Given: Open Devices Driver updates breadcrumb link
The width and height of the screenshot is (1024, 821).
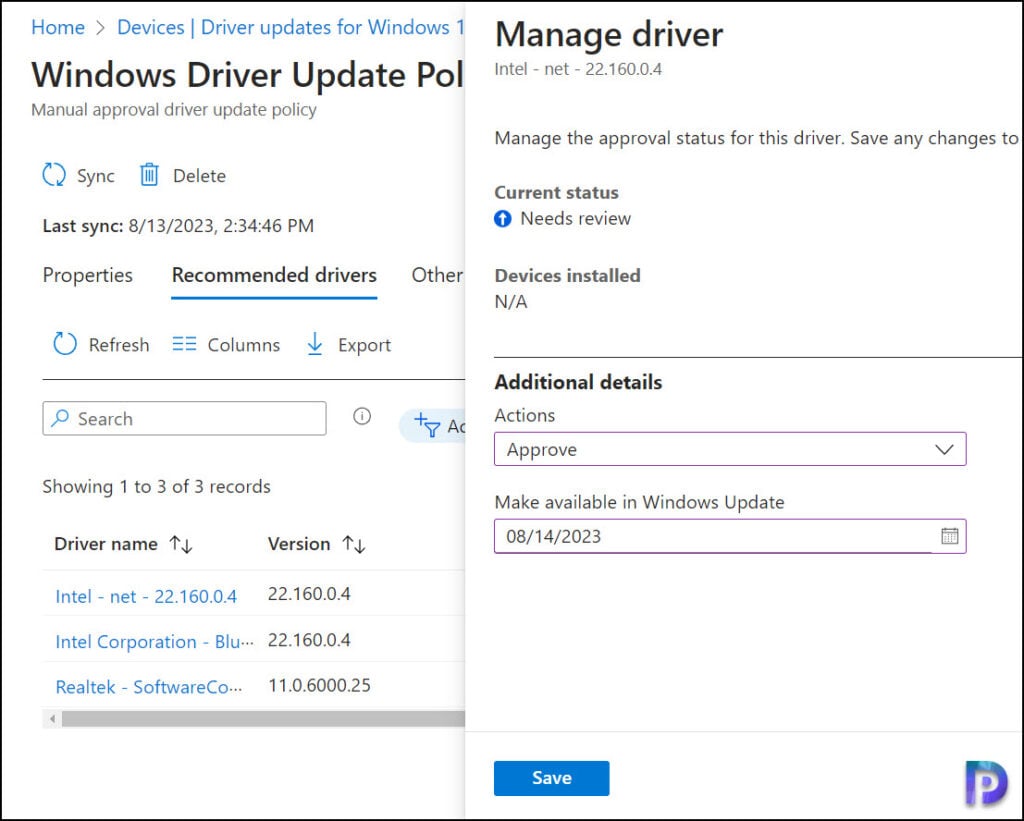Looking at the screenshot, I should 291,27.
